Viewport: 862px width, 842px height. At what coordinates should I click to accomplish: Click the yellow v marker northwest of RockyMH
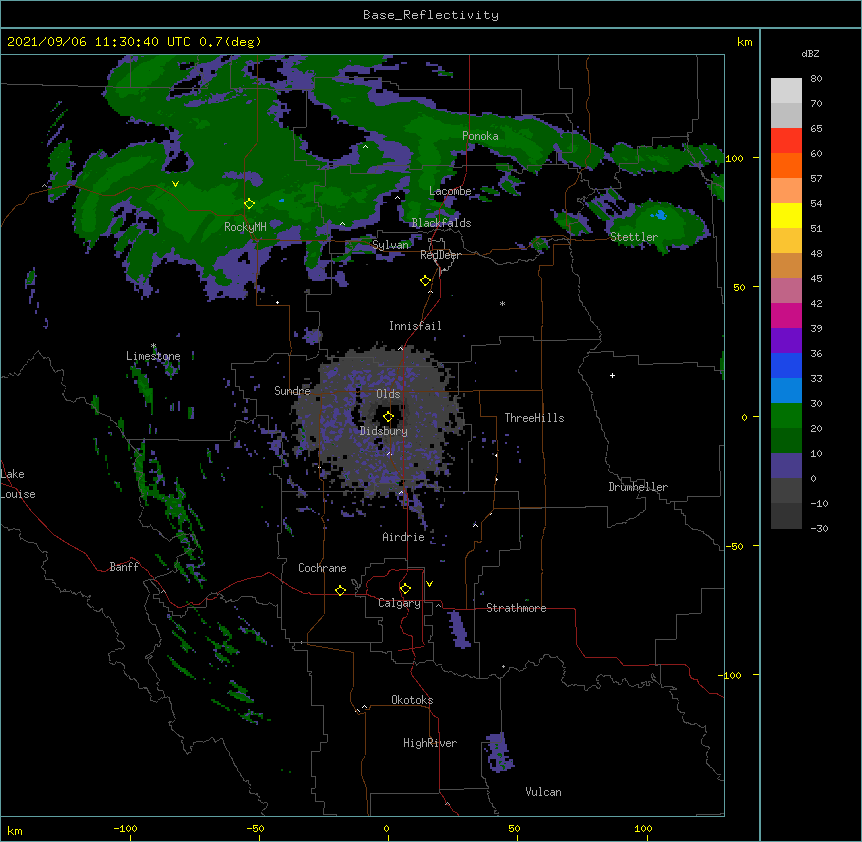pos(175,184)
